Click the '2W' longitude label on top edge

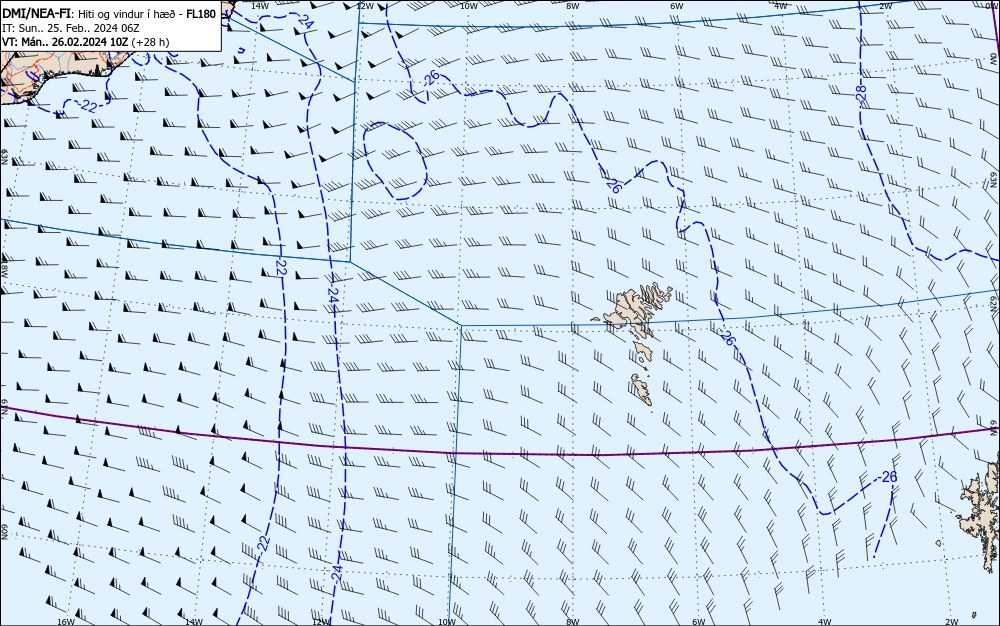(885, 6)
